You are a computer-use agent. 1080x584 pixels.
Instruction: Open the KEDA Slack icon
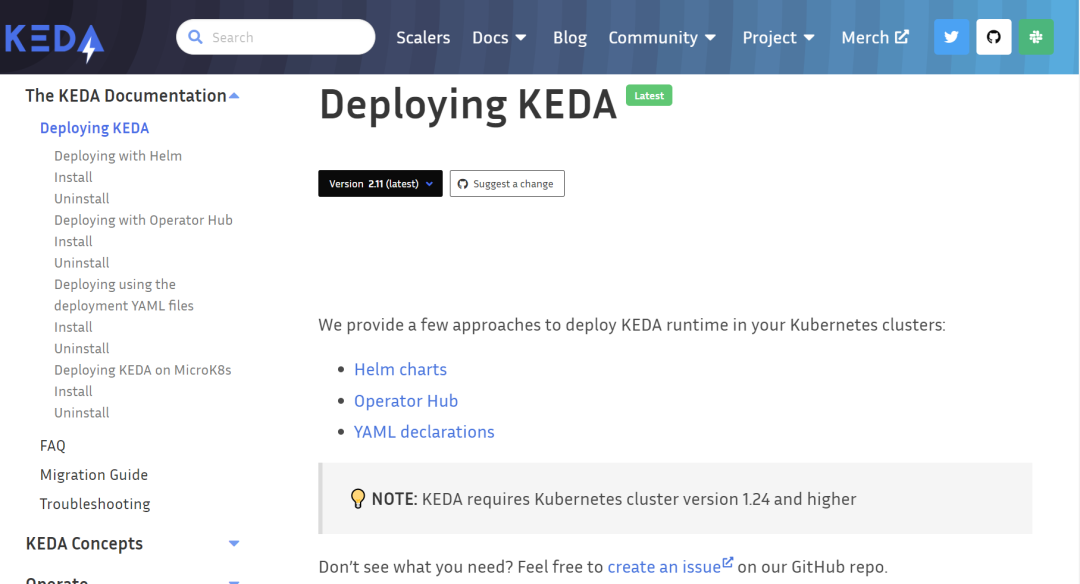pyautogui.click(x=1036, y=37)
